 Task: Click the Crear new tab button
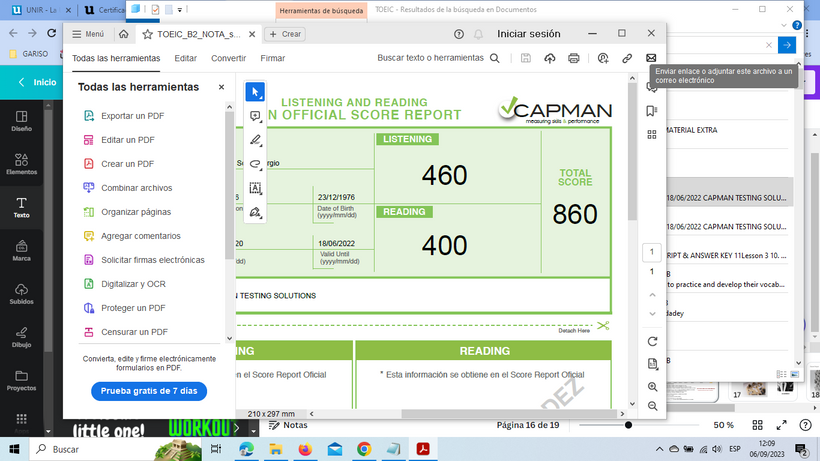(285, 34)
